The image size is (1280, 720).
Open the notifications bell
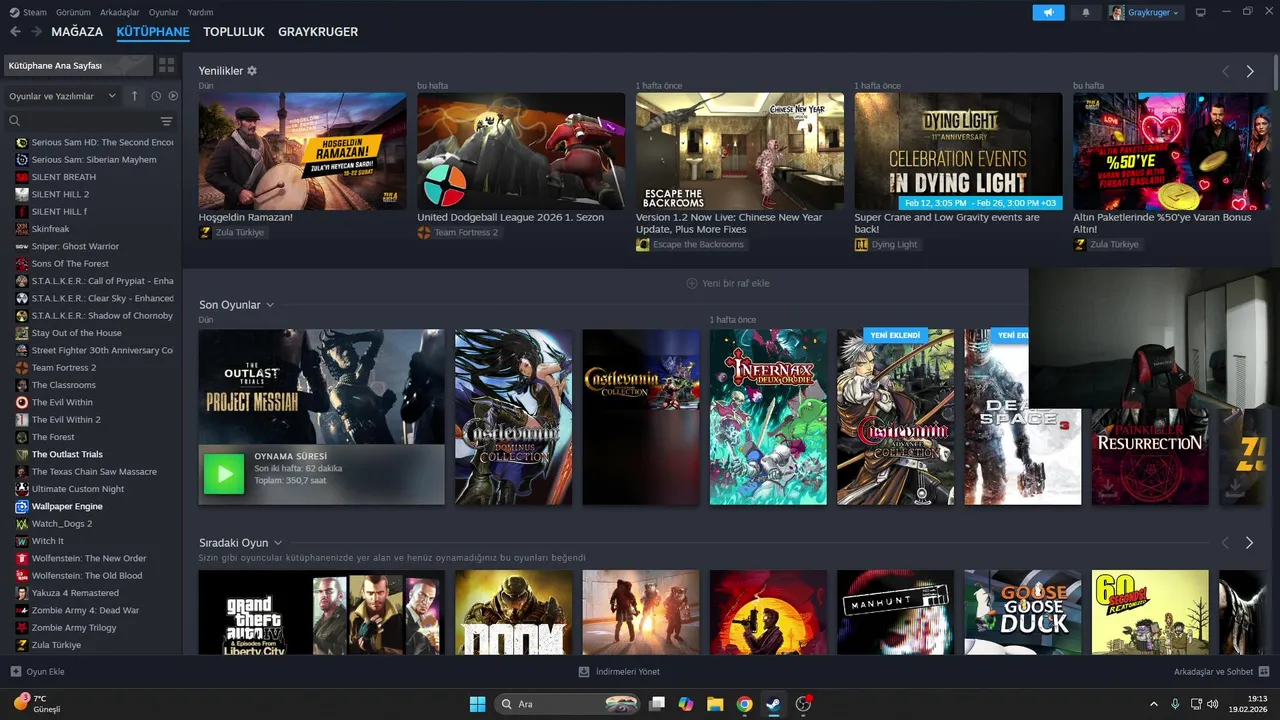pos(1086,12)
